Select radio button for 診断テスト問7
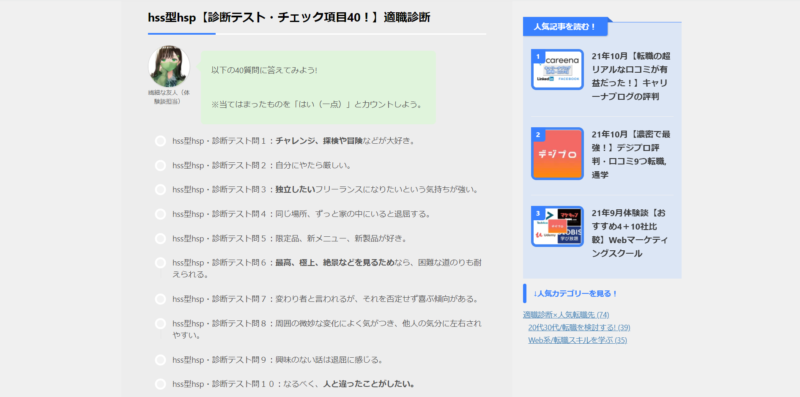The height and width of the screenshot is (397, 800). point(160,299)
